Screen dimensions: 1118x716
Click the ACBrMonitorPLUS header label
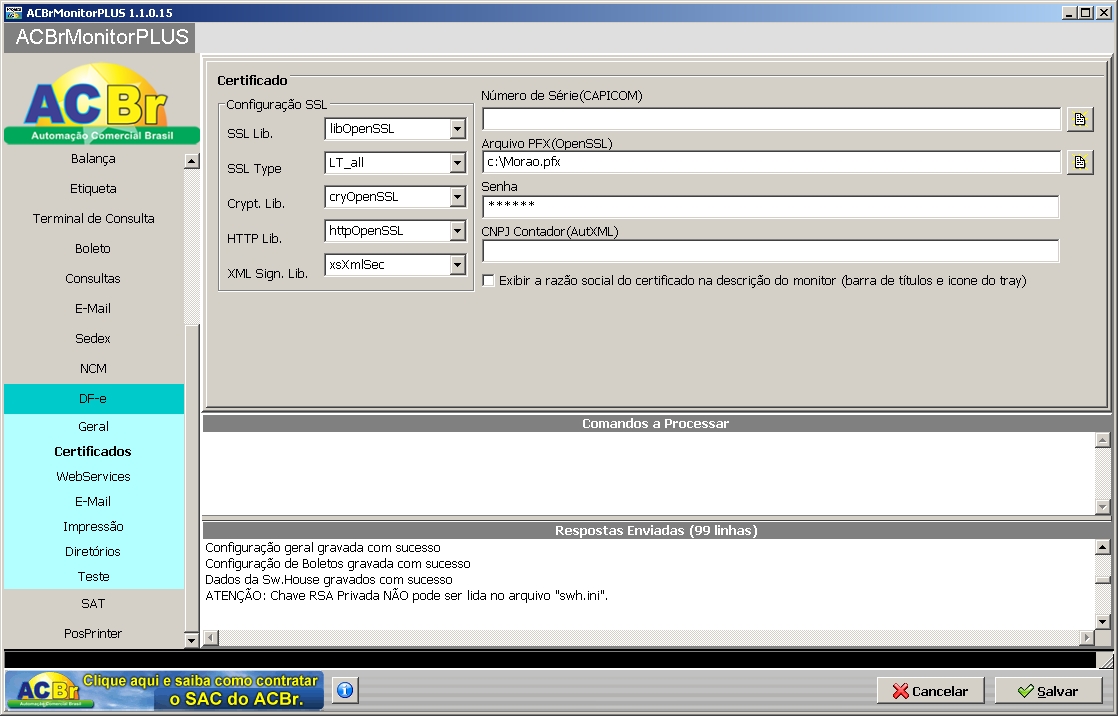tap(101, 37)
